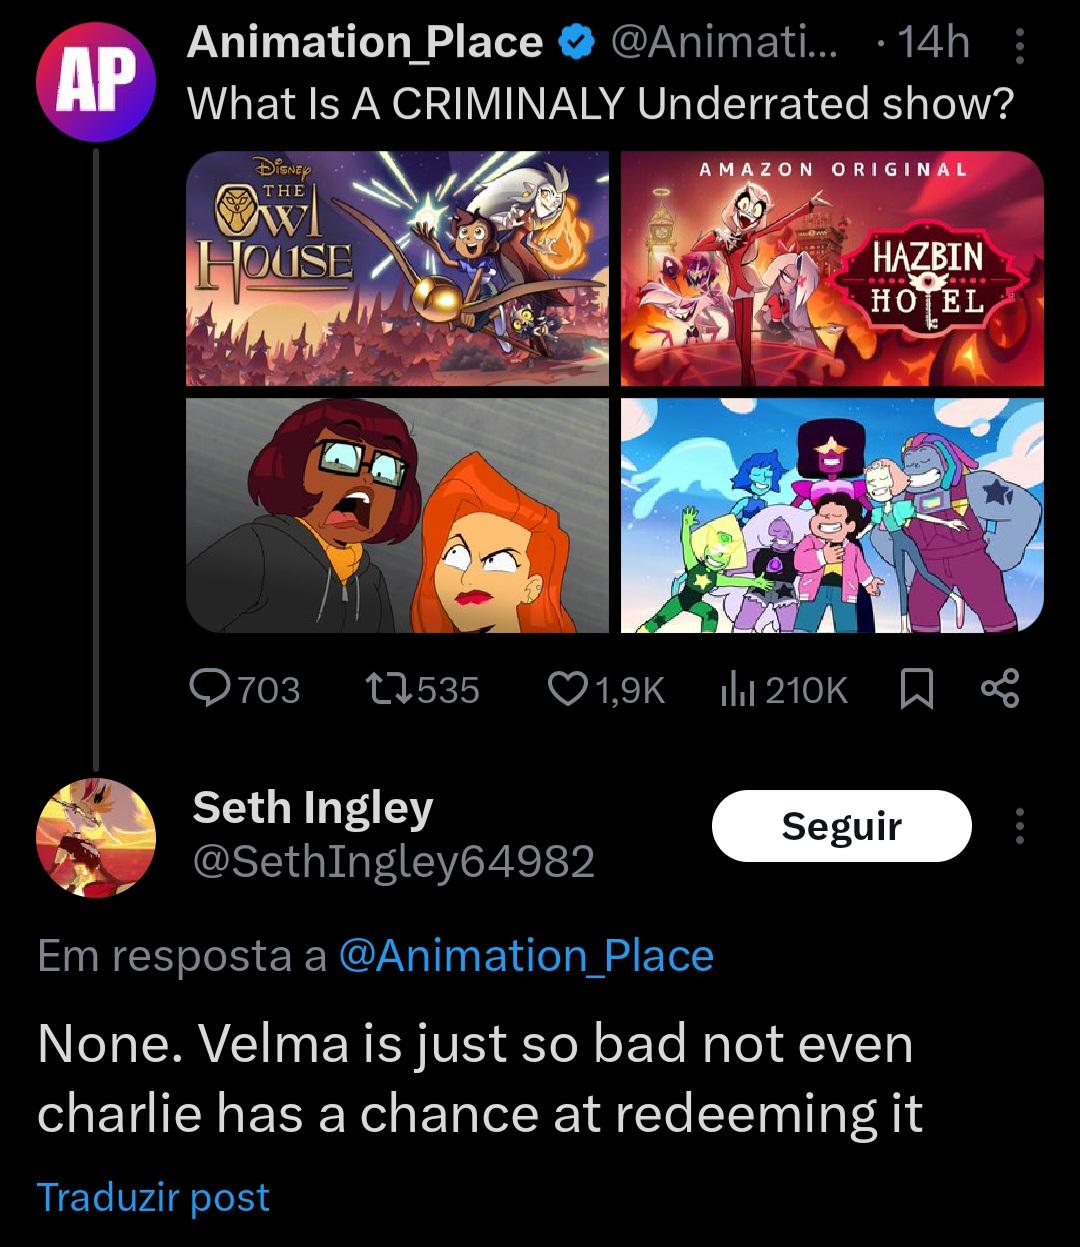Tap the share icon
This screenshot has width=1080, height=1247.
(x=1000, y=689)
